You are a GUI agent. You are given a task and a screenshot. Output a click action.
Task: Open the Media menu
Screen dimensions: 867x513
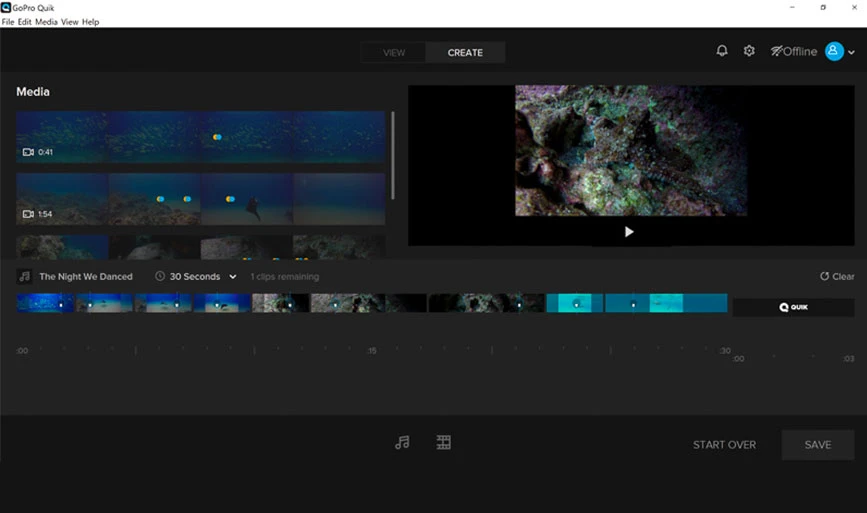coord(46,22)
